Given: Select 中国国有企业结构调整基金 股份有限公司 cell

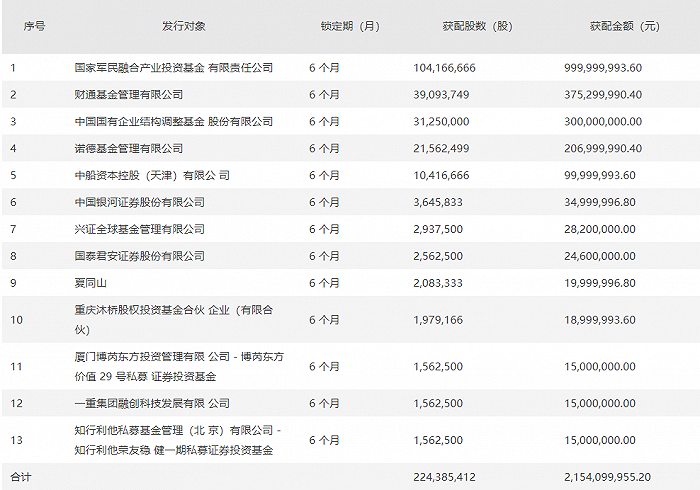Looking at the screenshot, I should (x=174, y=121).
